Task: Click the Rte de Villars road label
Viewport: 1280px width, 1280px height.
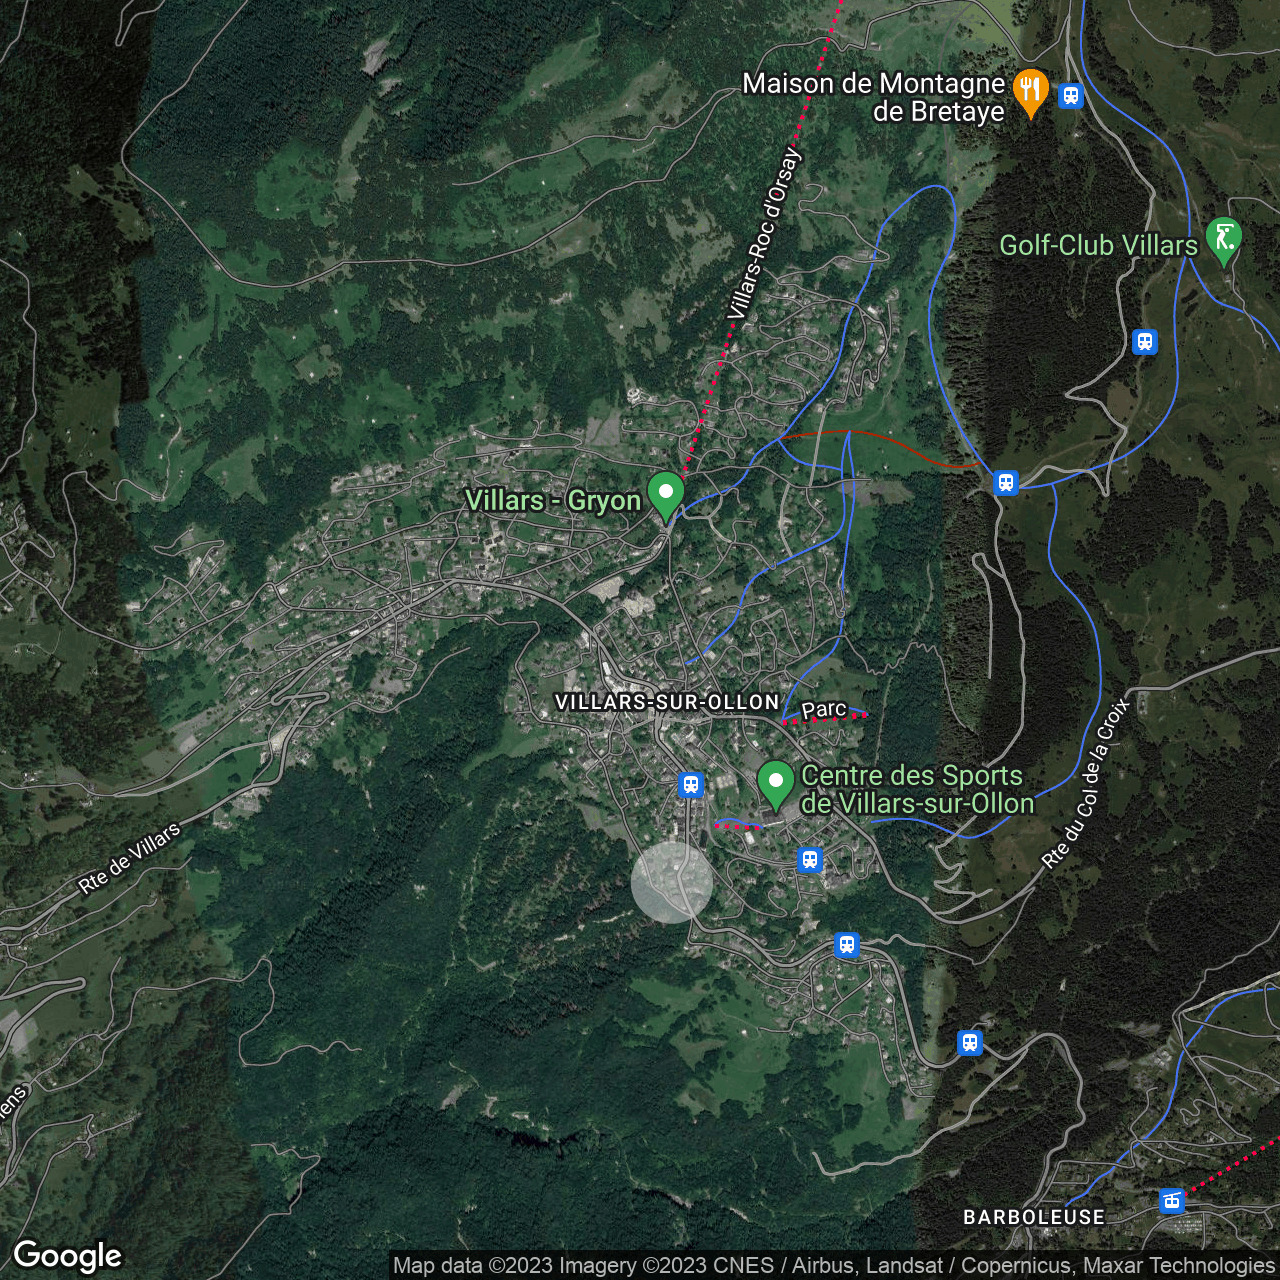Action: [130, 857]
